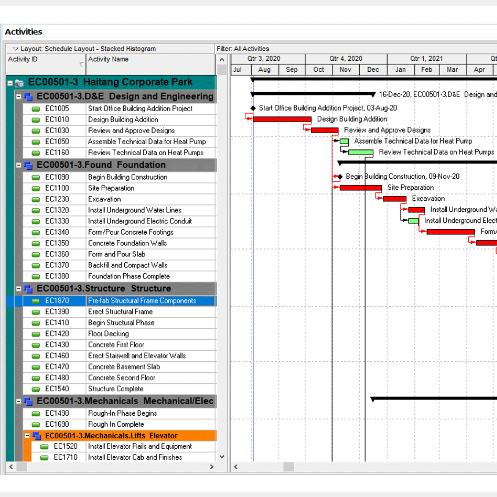Click the activity icon for EC1030
This screenshot has width=497, height=497.
pyautogui.click(x=36, y=131)
